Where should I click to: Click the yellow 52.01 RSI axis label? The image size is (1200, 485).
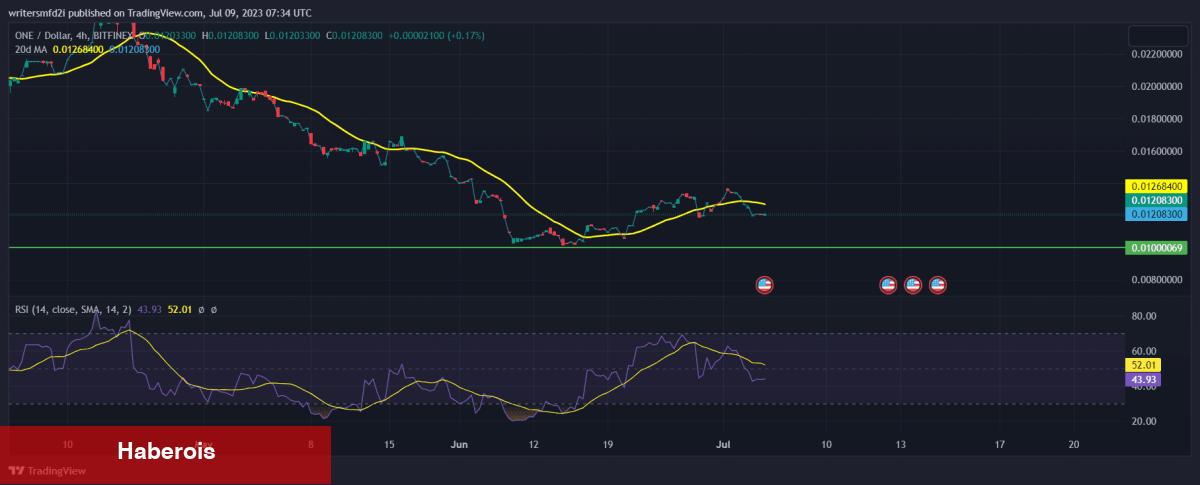pos(1143,366)
